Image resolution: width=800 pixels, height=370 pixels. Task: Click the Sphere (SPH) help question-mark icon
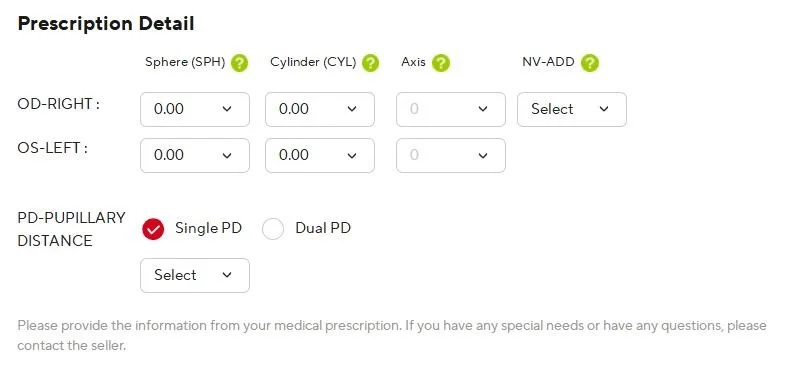(239, 63)
